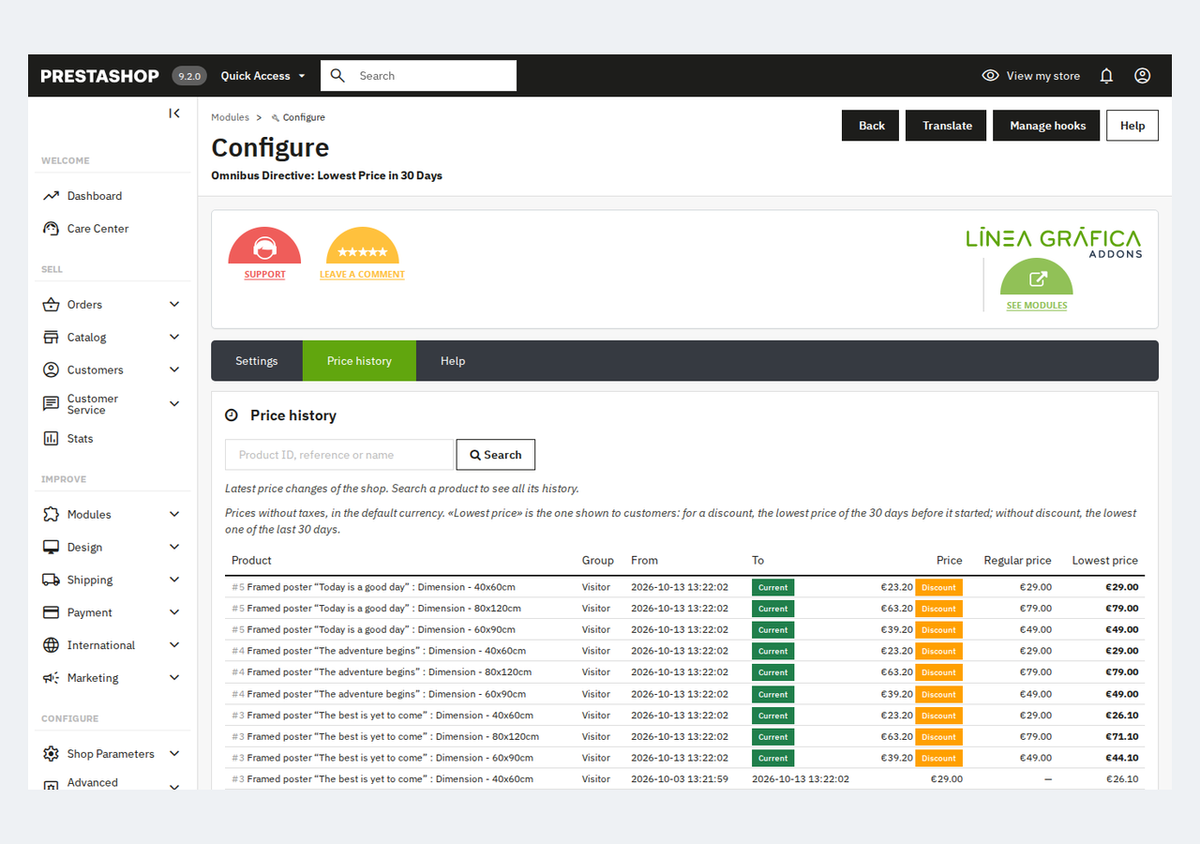Expand the Payment menu chevron
Viewport: 1200px width, 844px height.
(x=175, y=613)
